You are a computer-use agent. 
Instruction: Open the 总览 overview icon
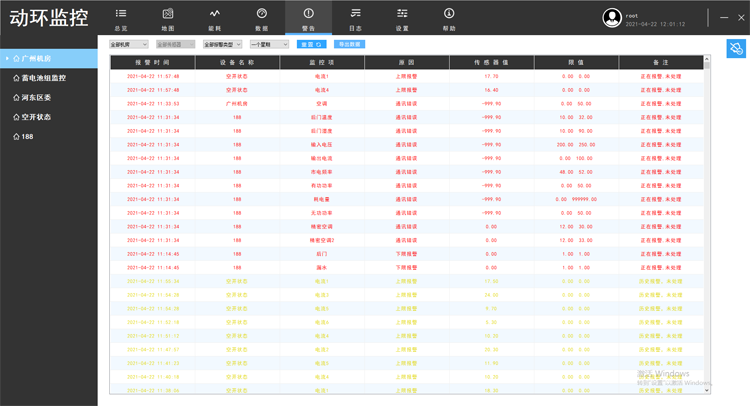pos(121,13)
